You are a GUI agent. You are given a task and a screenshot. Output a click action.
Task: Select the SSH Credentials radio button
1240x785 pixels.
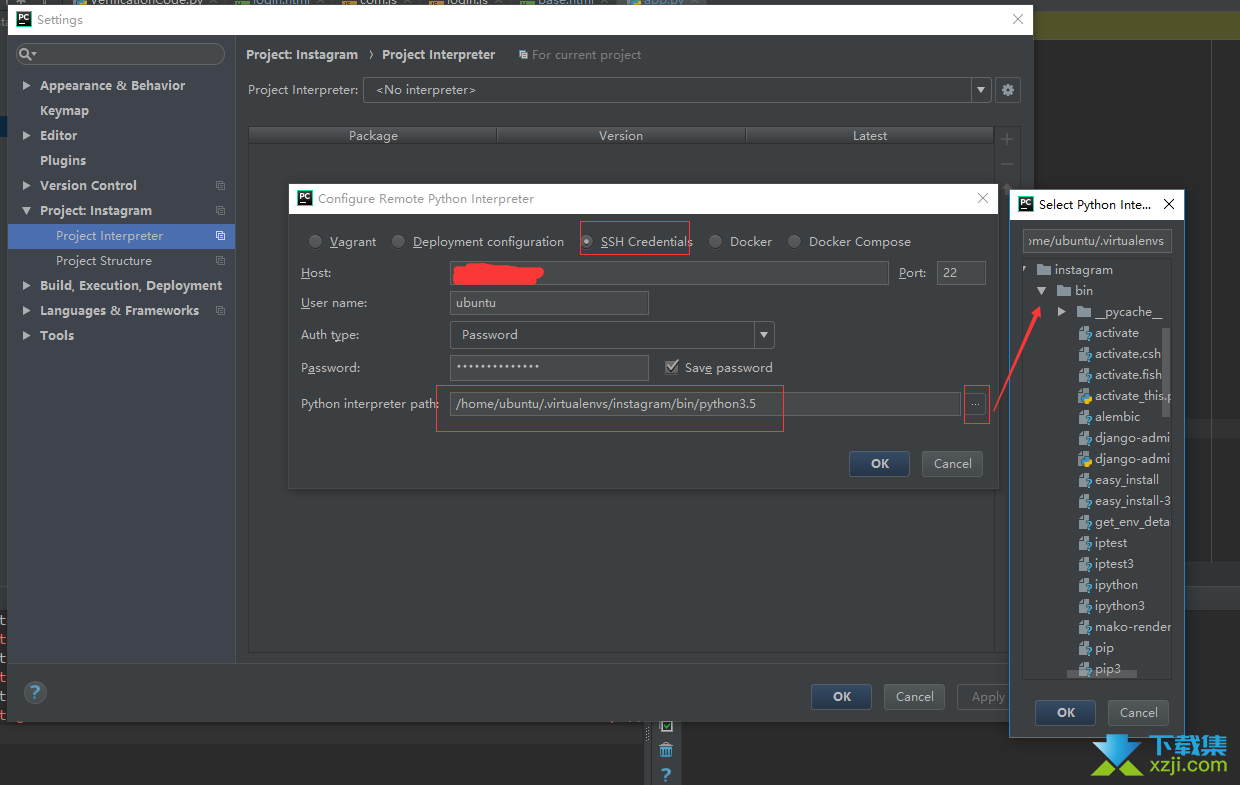[x=587, y=242]
